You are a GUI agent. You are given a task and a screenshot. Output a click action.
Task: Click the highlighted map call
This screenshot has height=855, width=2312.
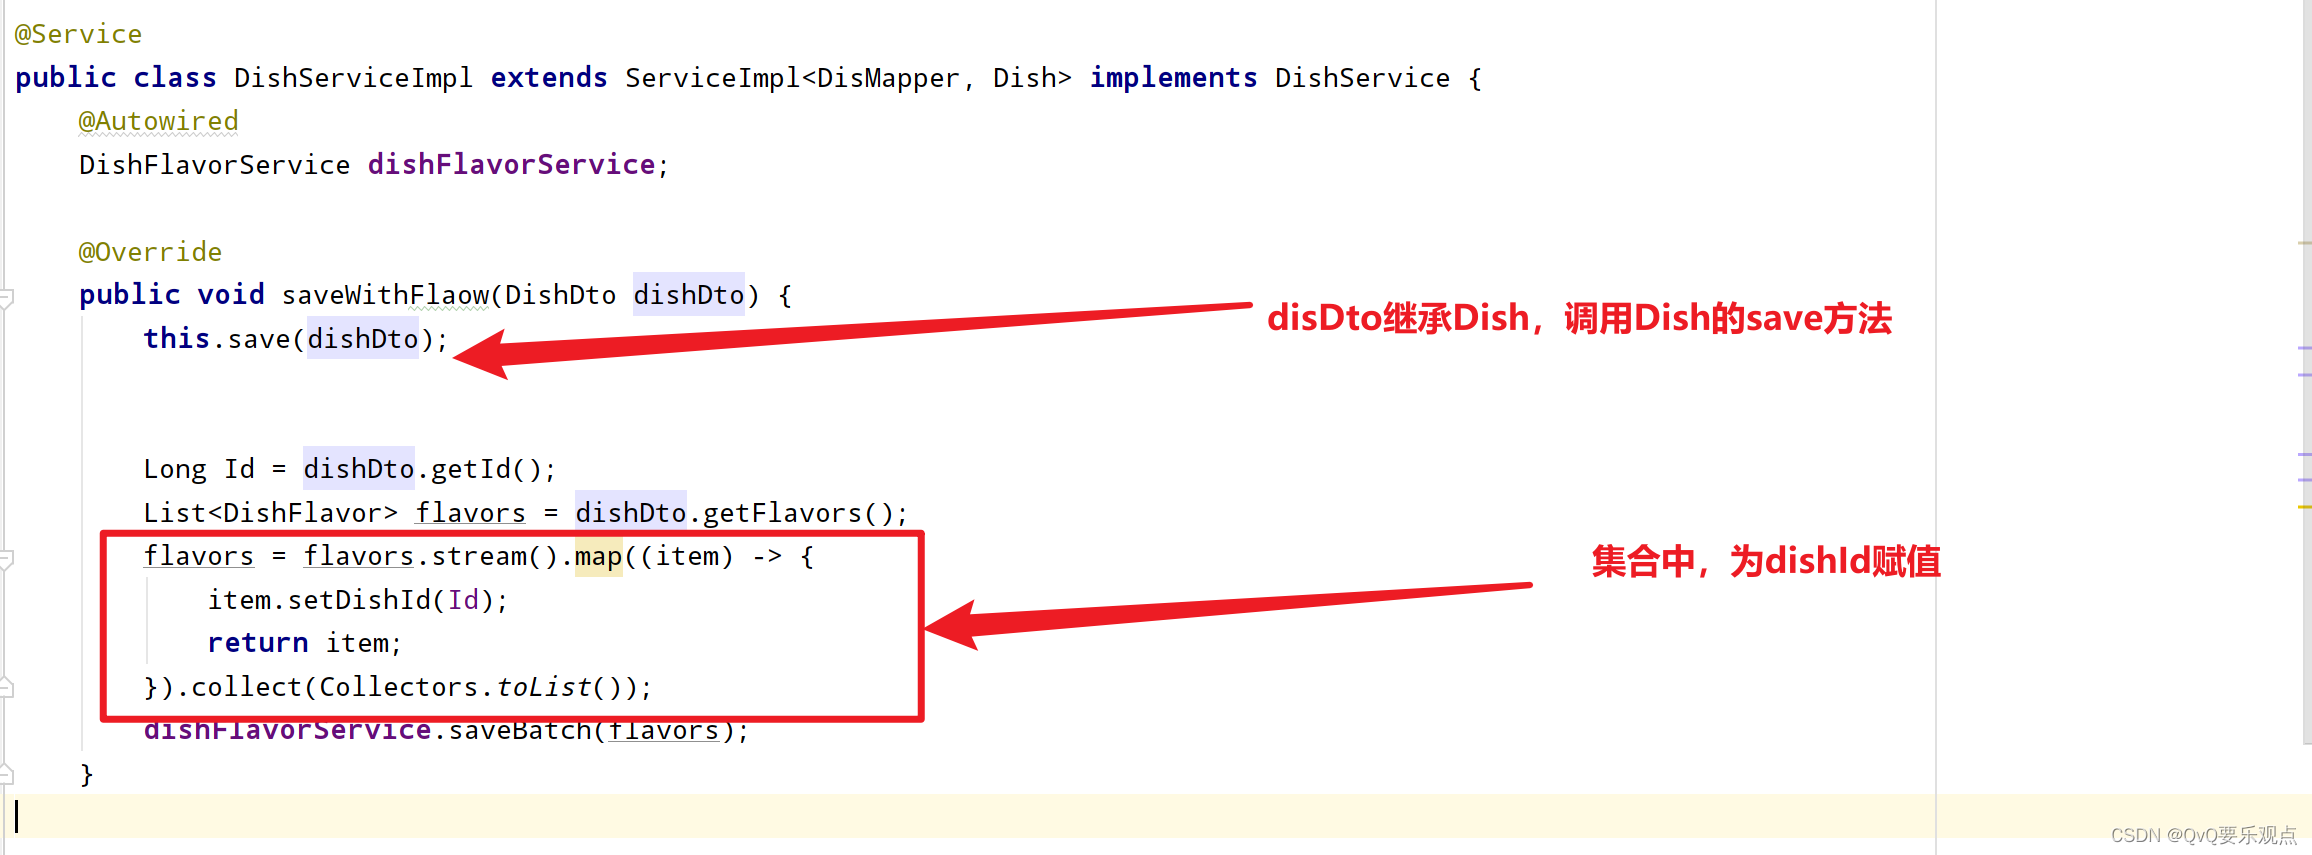[598, 556]
